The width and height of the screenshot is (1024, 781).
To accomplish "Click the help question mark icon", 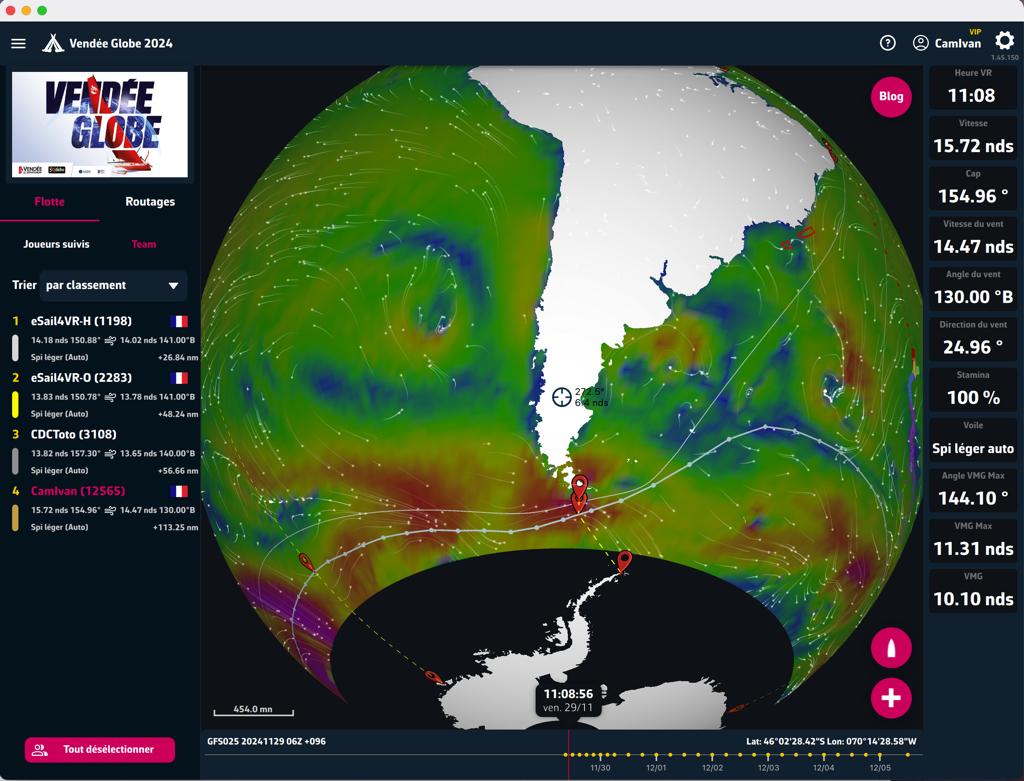I will pos(888,43).
